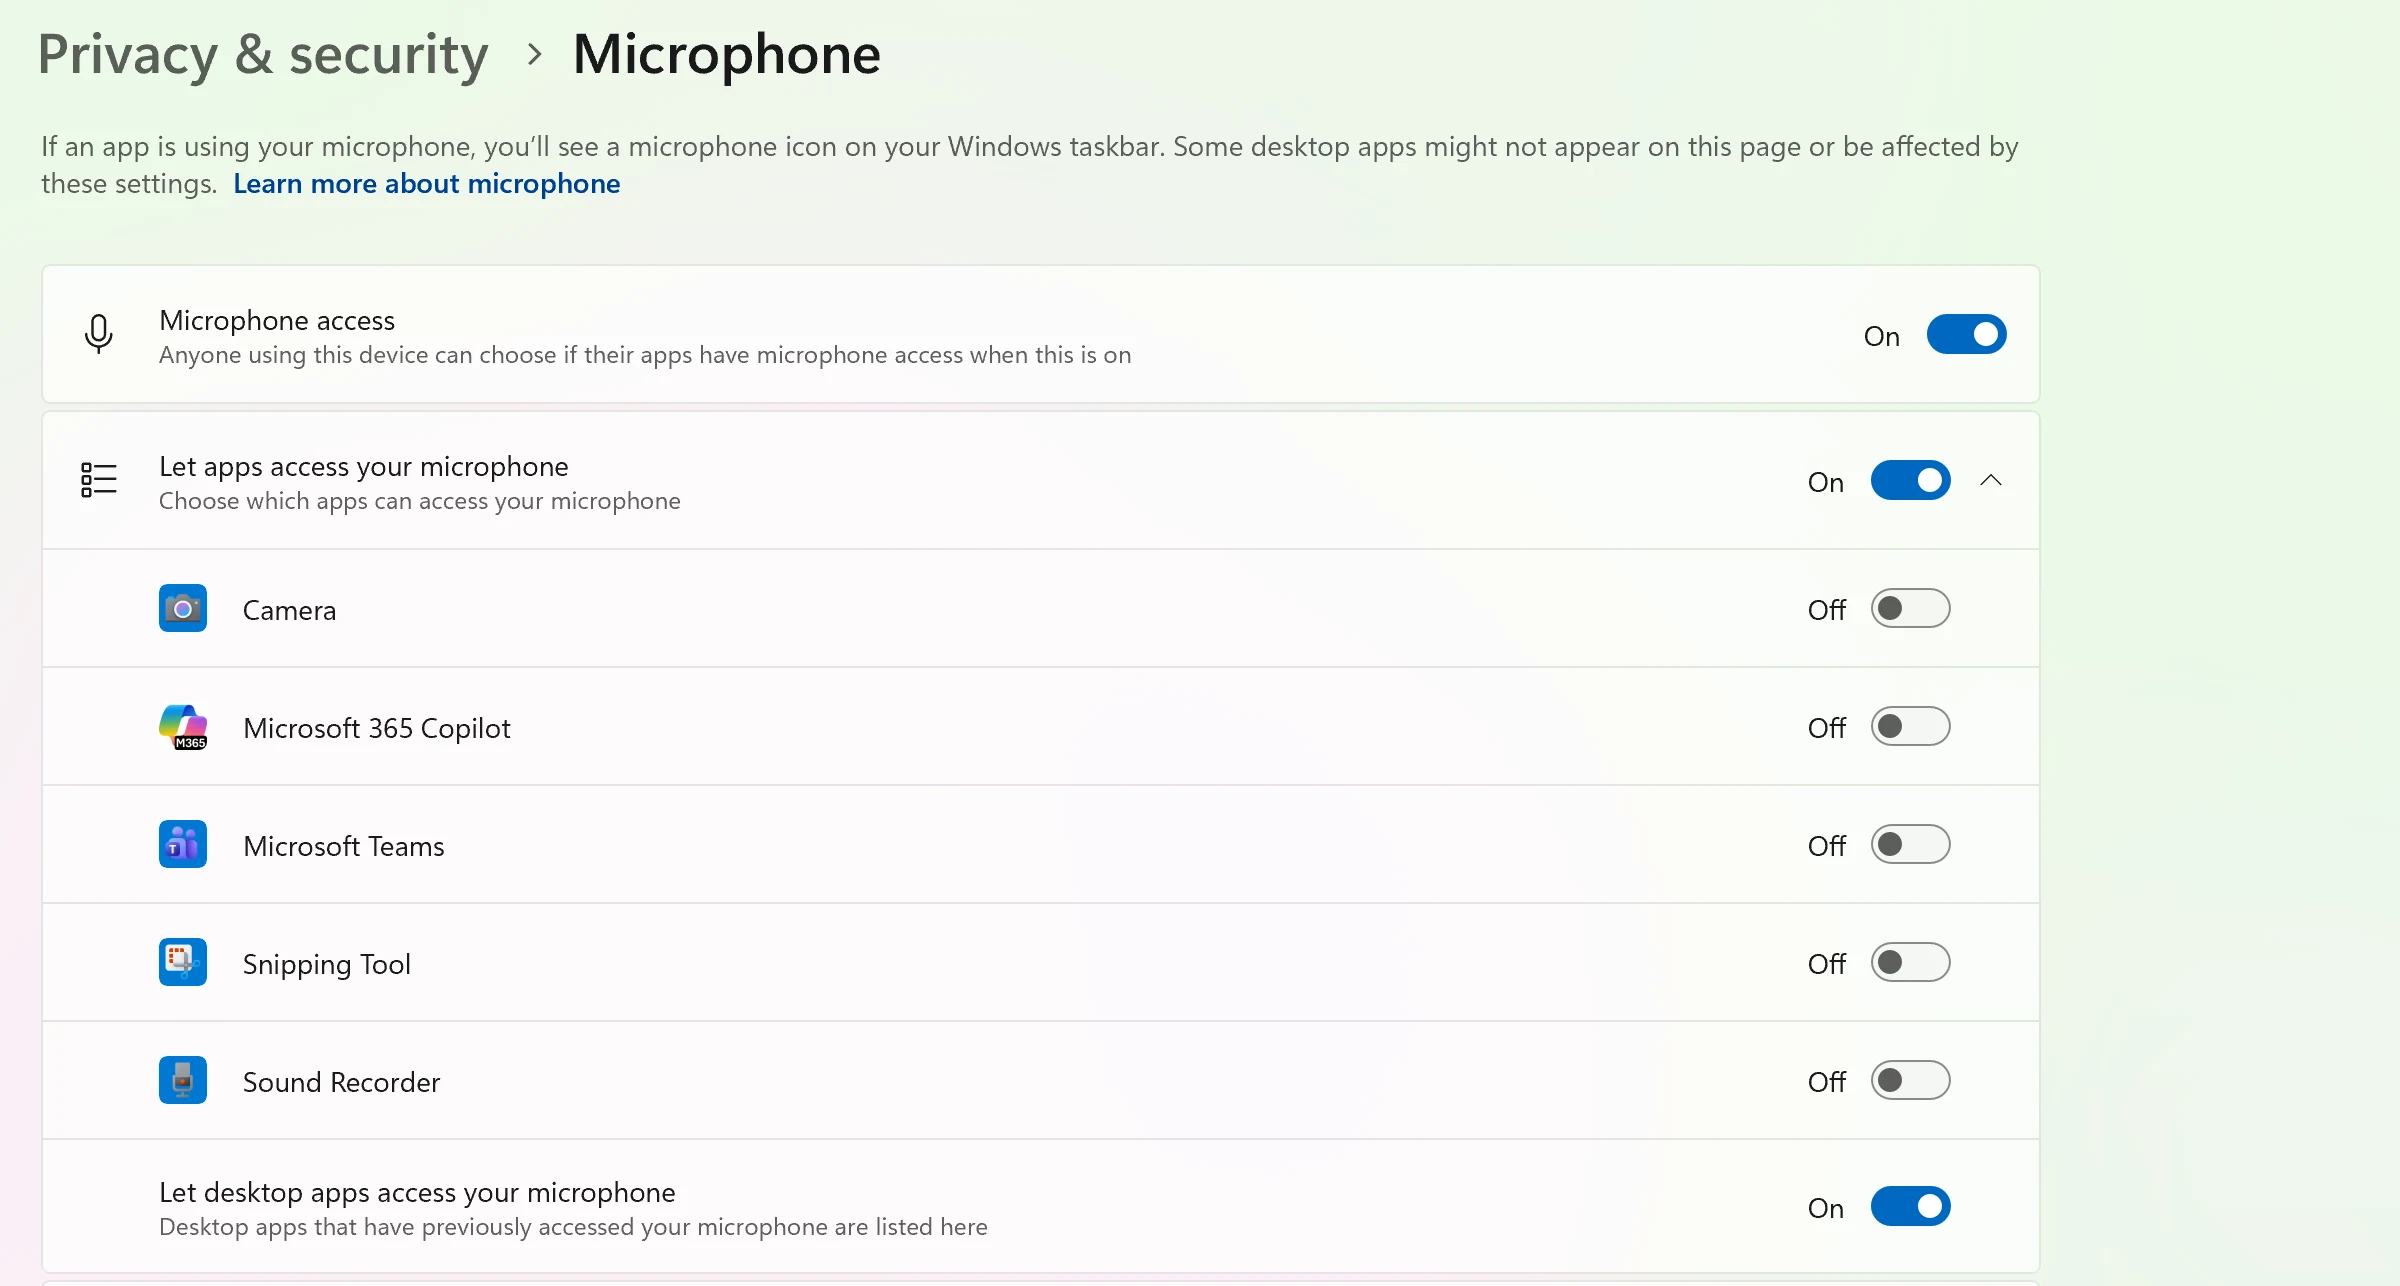
Task: Enable microphone for Camera
Action: point(1910,608)
